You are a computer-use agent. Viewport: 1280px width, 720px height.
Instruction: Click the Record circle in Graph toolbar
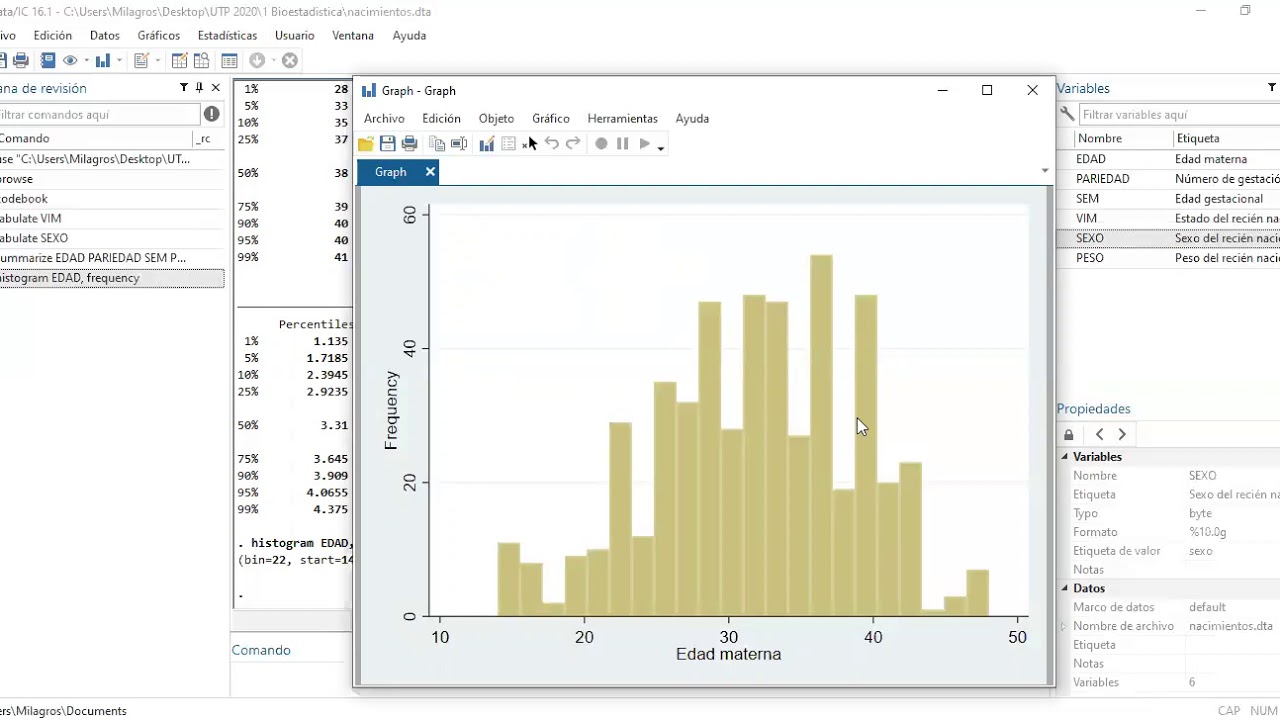pos(601,144)
